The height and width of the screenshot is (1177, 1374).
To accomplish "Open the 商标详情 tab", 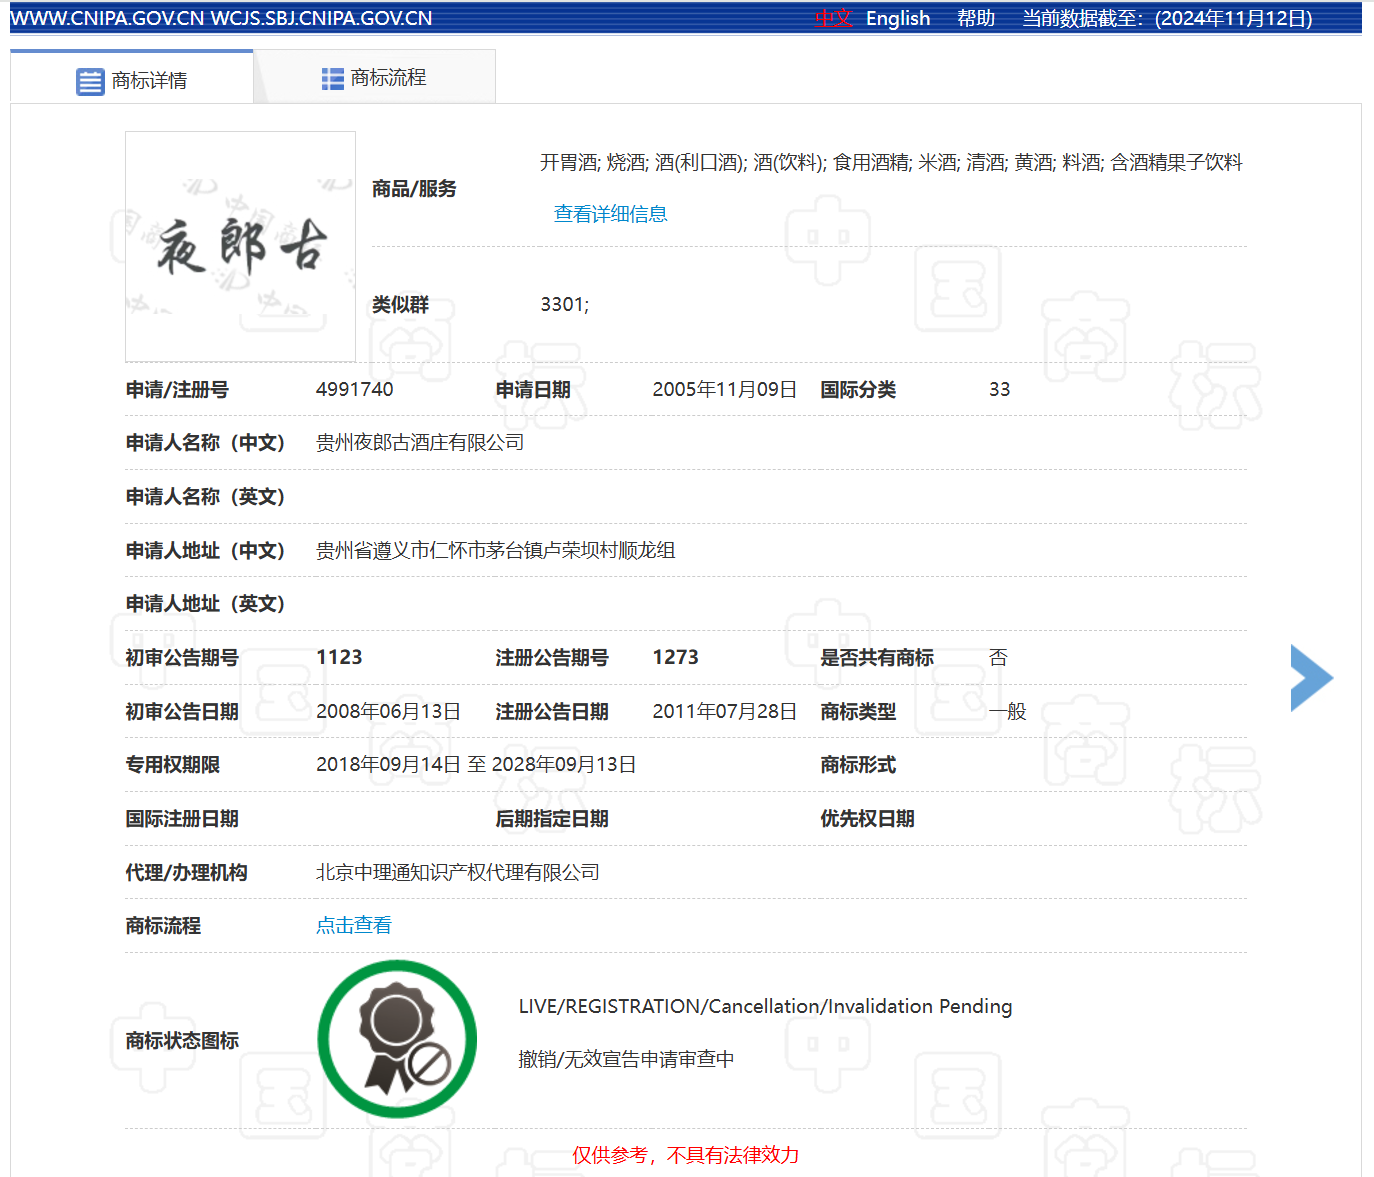I will coord(132,79).
